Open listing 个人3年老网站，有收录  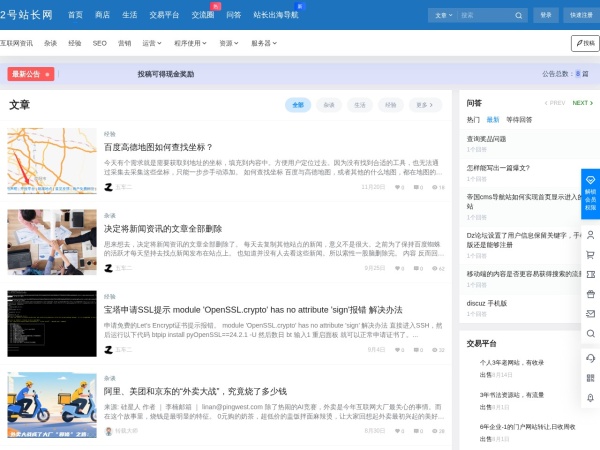coord(512,362)
